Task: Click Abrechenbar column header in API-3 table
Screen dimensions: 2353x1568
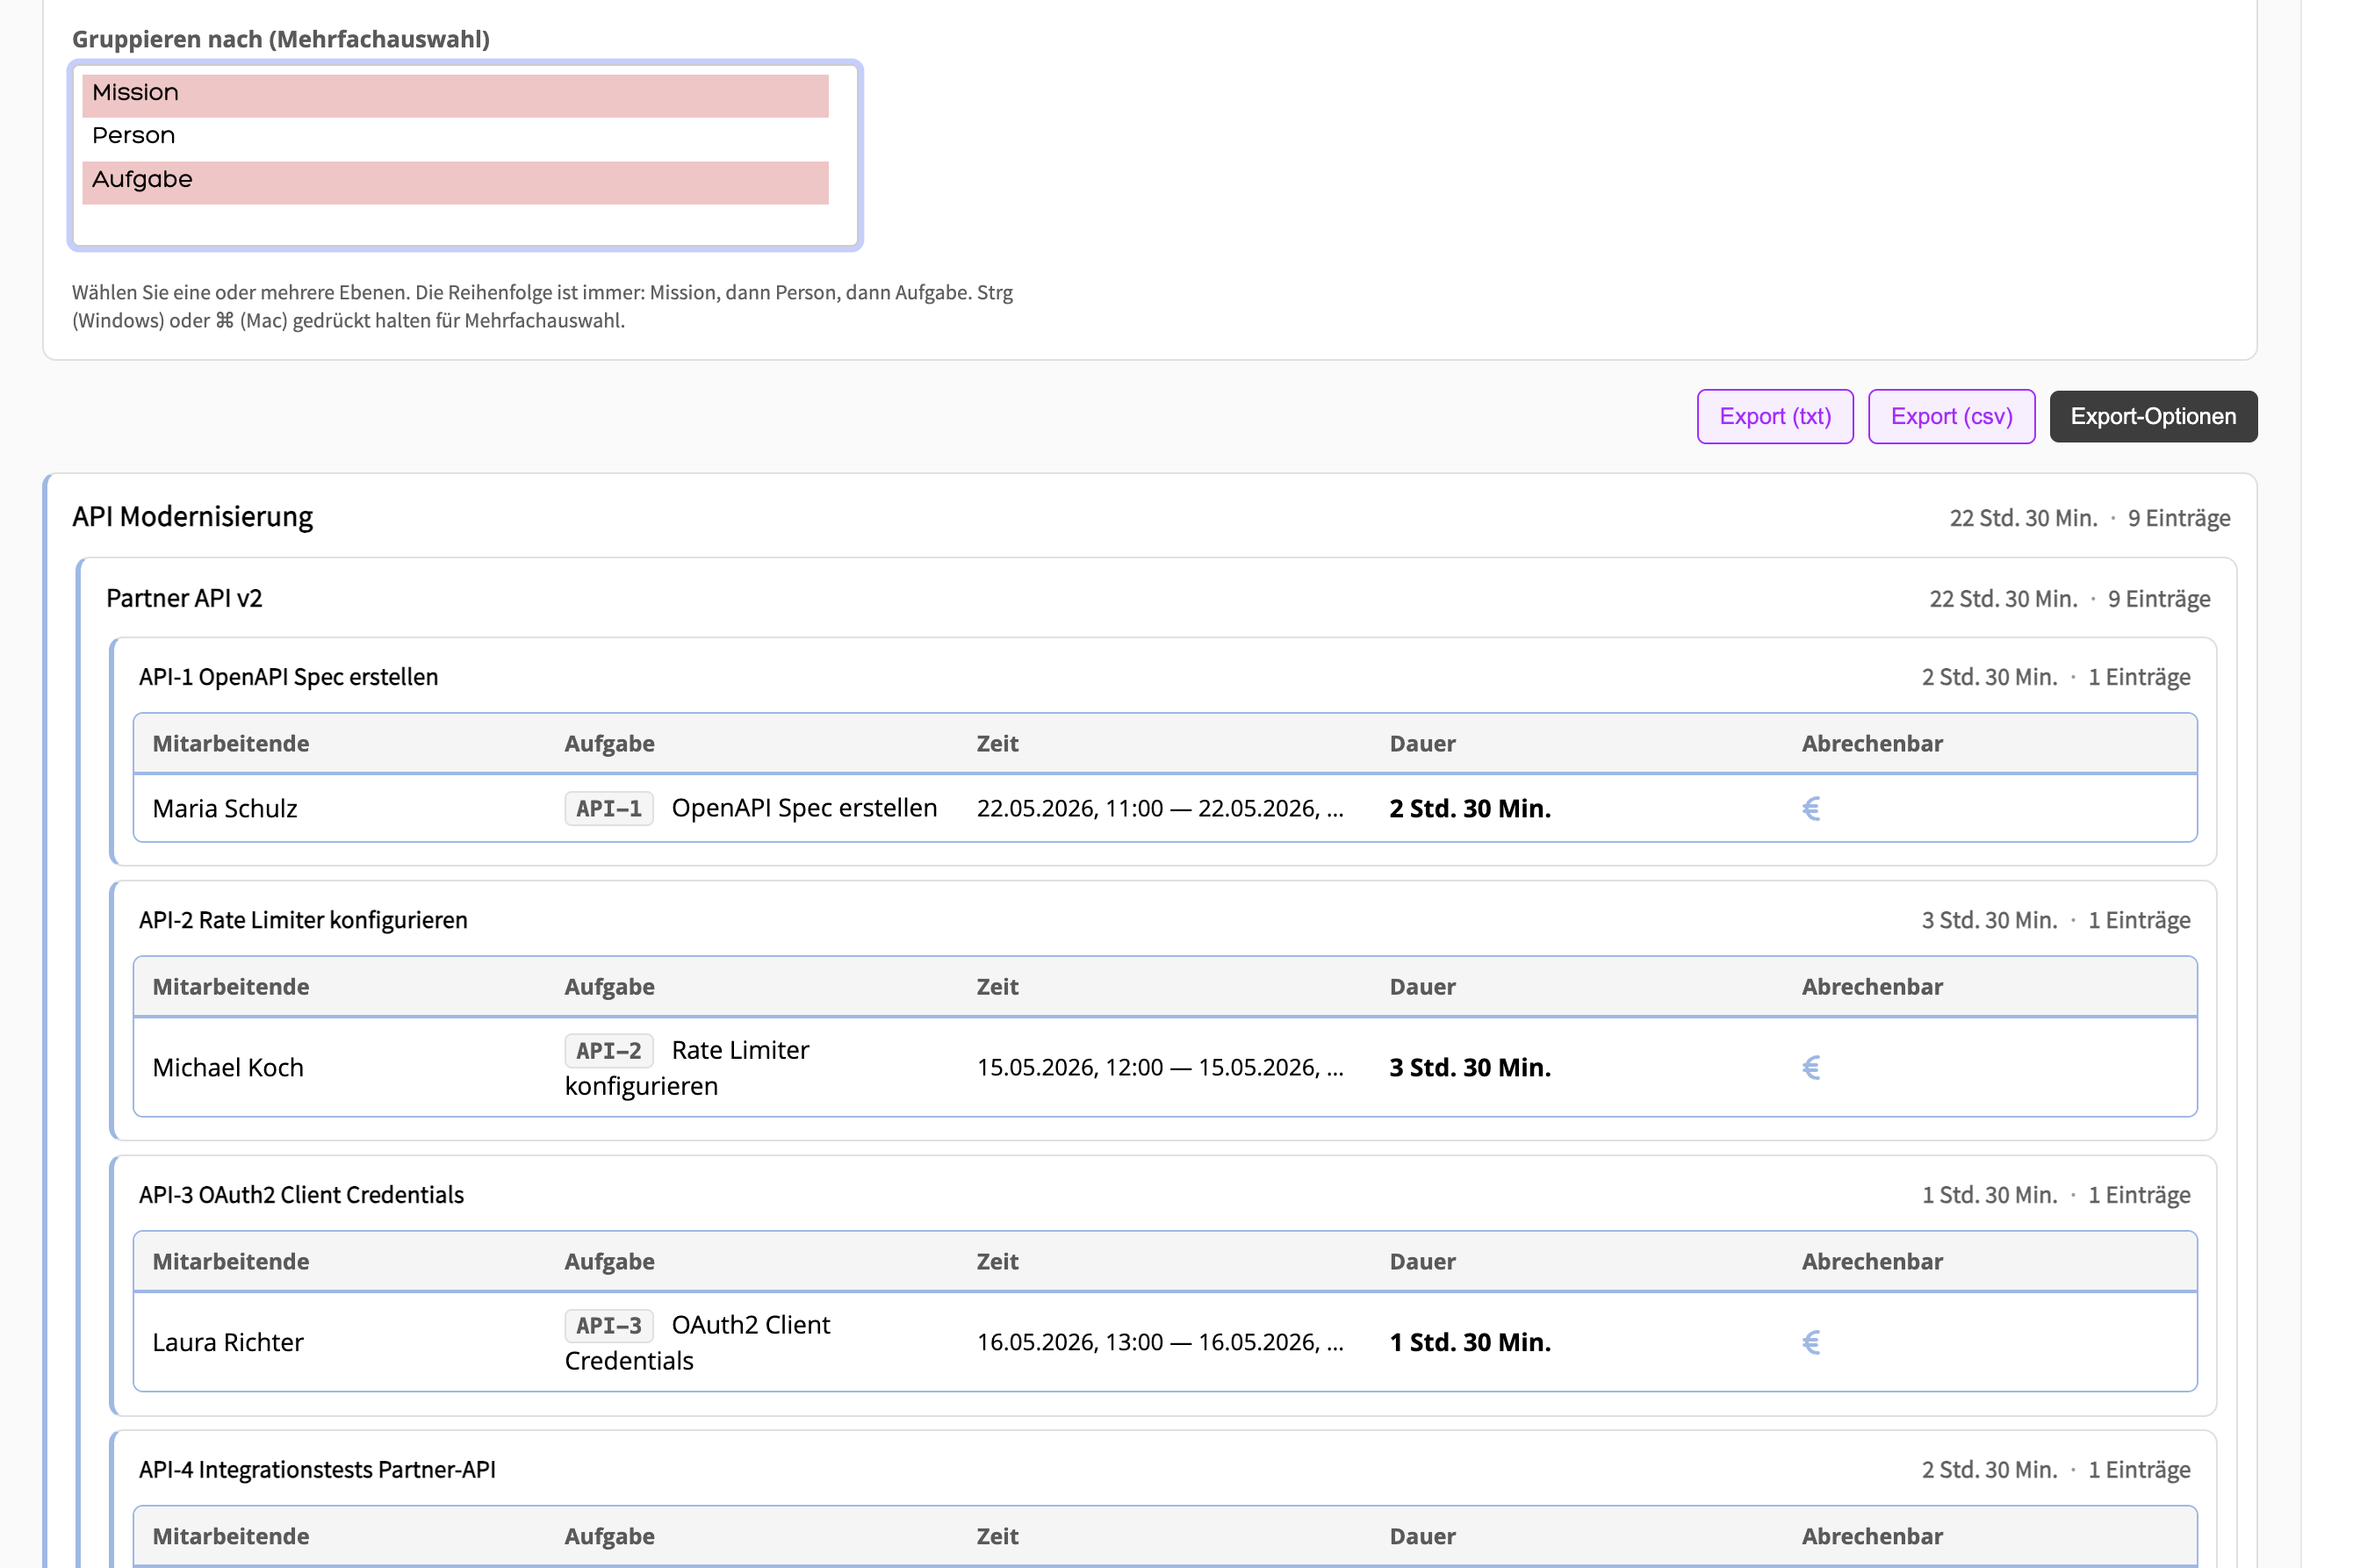Action: [x=1872, y=1261]
